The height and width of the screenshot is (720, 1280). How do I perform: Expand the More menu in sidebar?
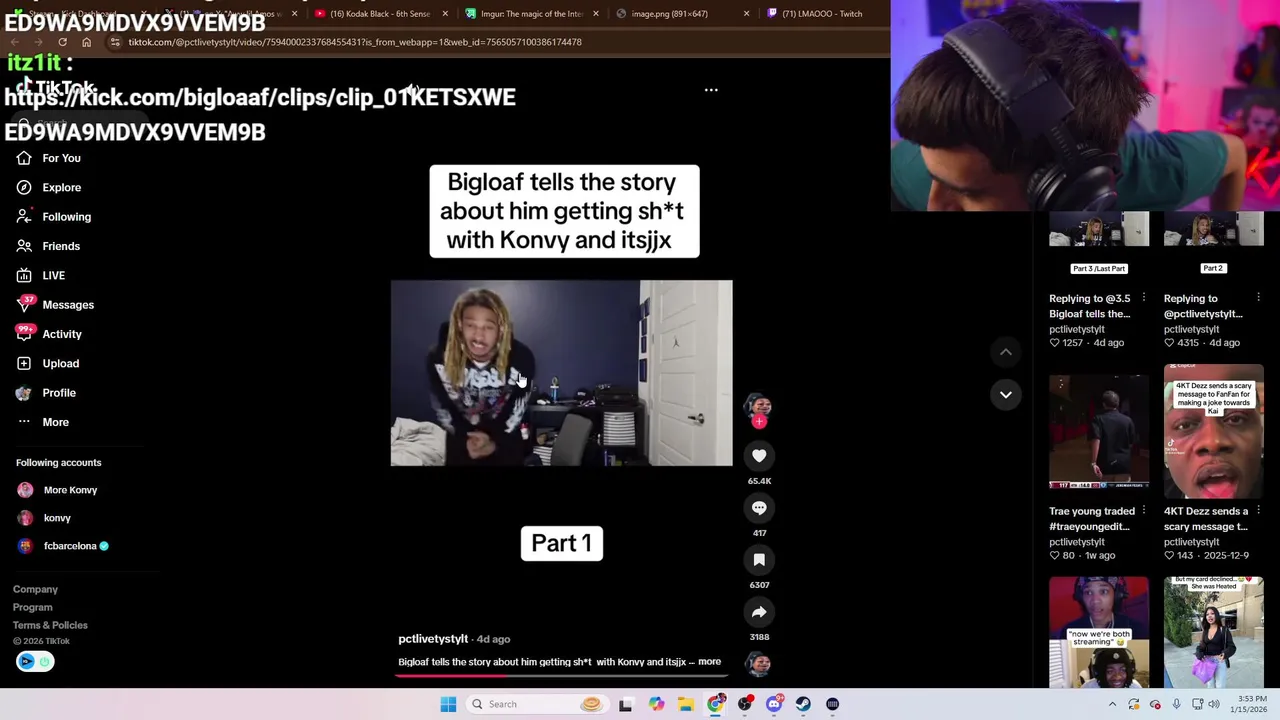42,422
